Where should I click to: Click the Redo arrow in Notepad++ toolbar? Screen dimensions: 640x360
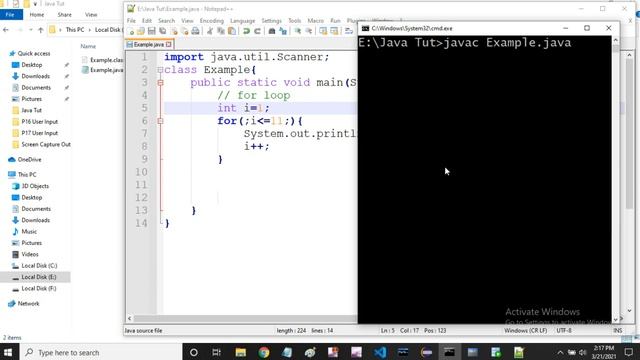click(x=257, y=31)
